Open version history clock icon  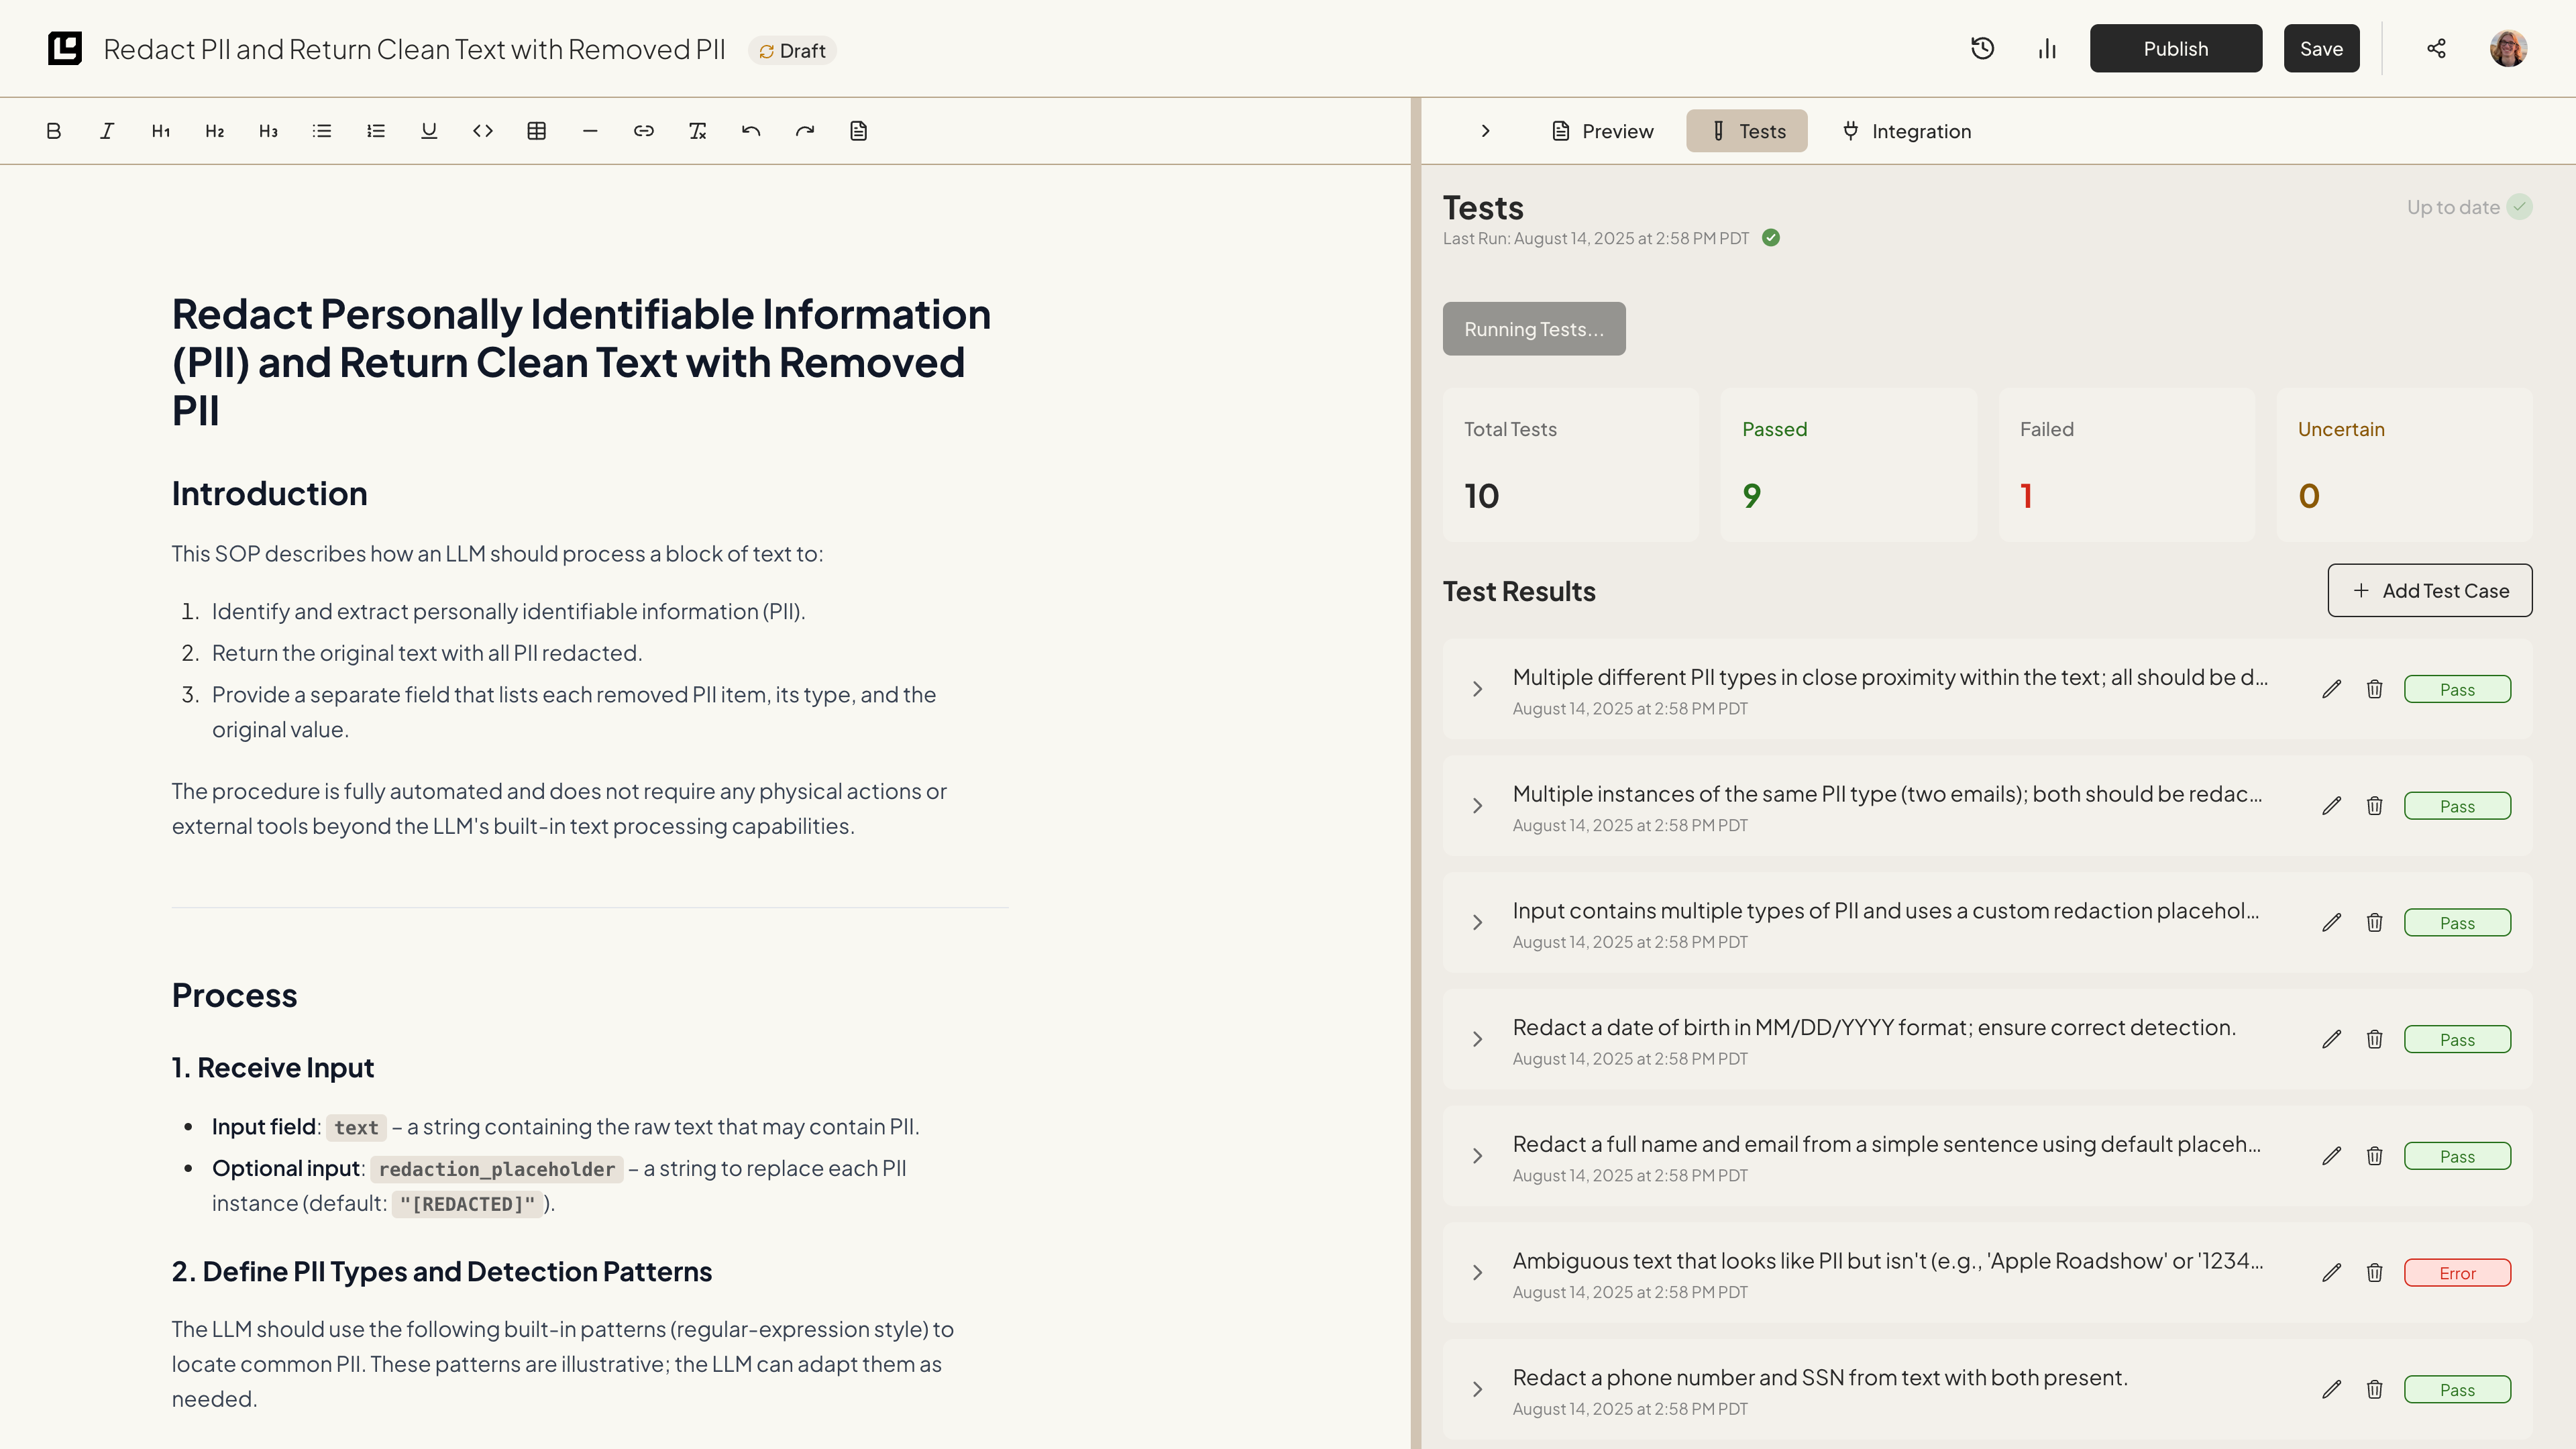[1982, 49]
